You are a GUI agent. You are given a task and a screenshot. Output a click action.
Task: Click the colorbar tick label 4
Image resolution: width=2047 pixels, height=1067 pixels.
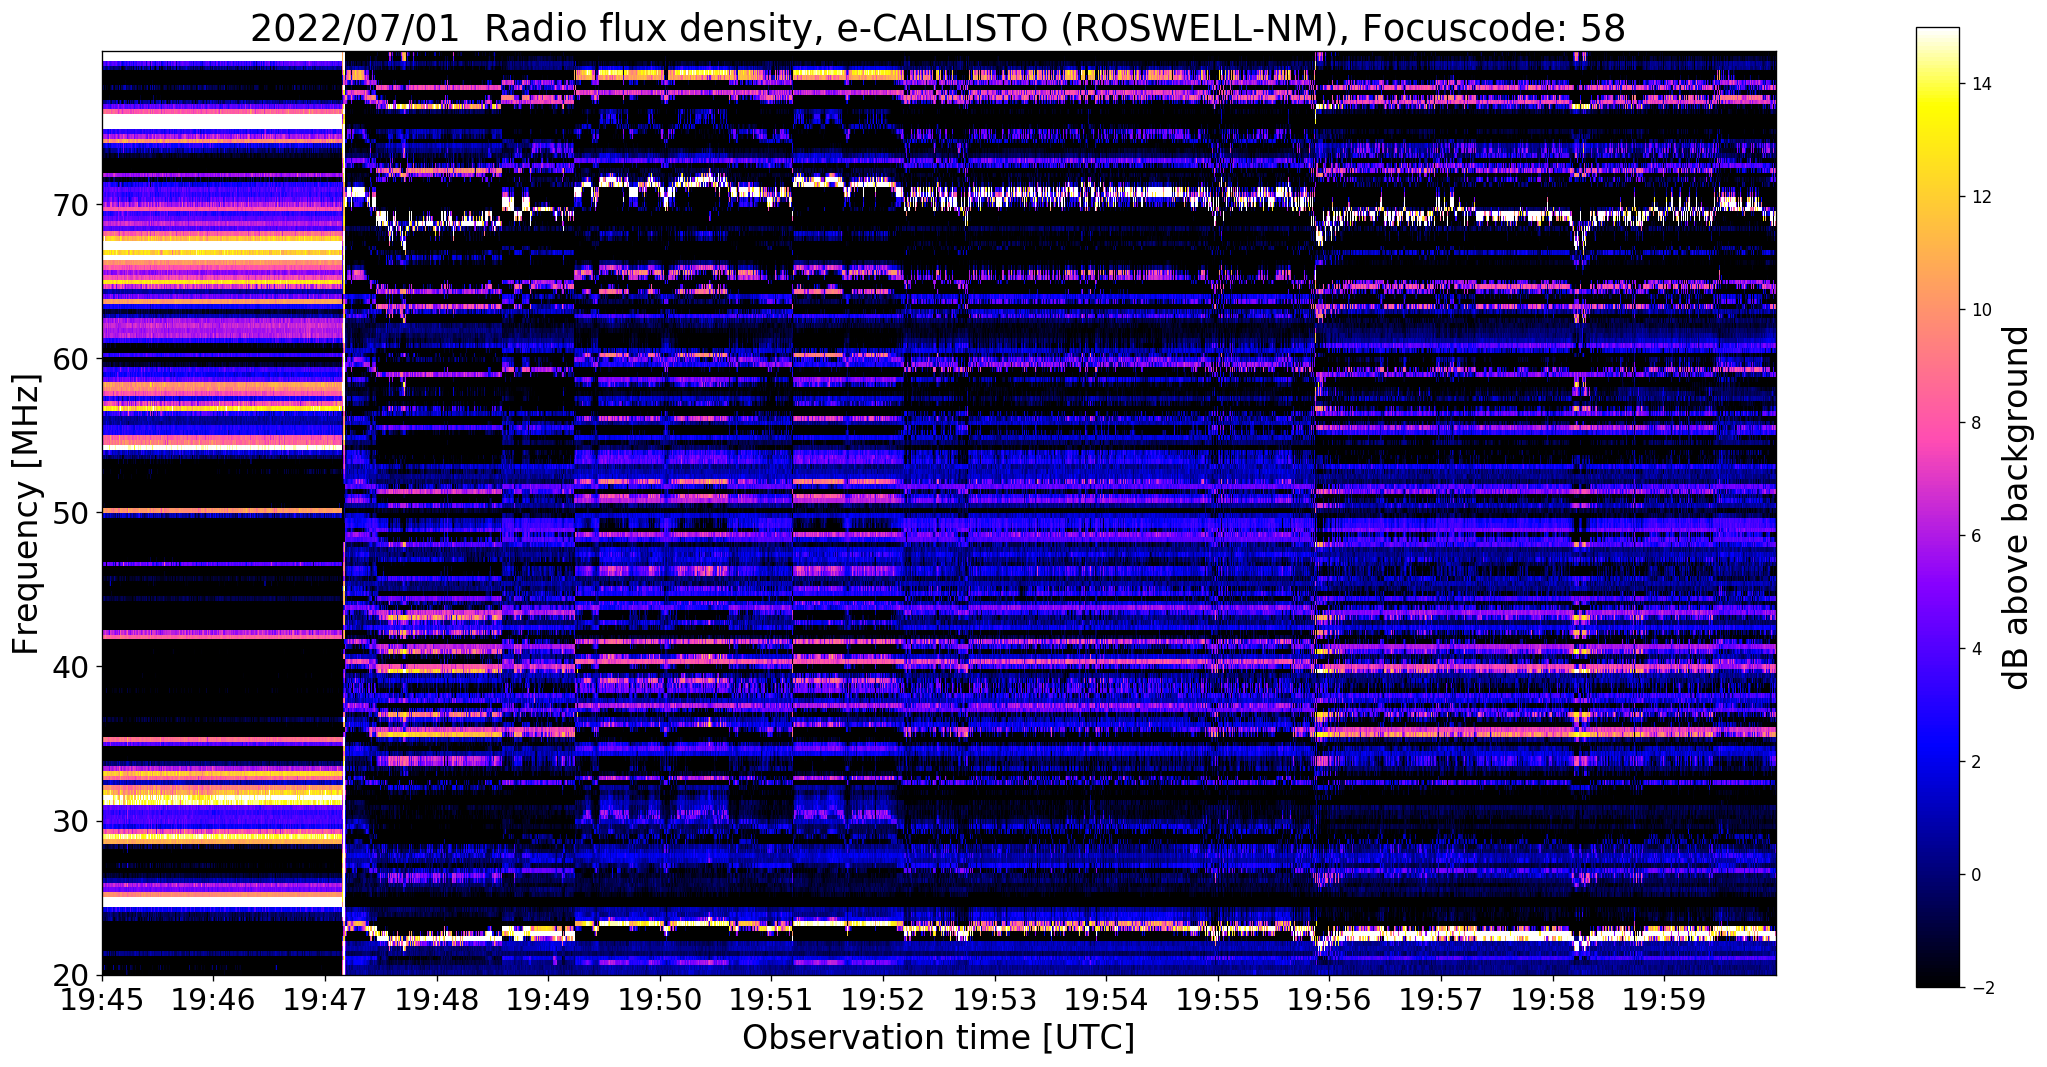[1975, 649]
